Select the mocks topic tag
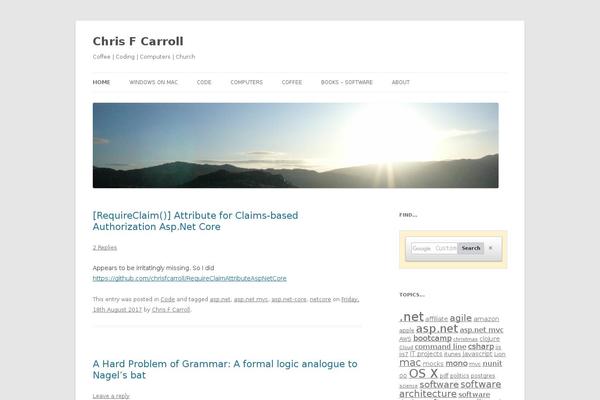The image size is (600, 400). coord(433,364)
